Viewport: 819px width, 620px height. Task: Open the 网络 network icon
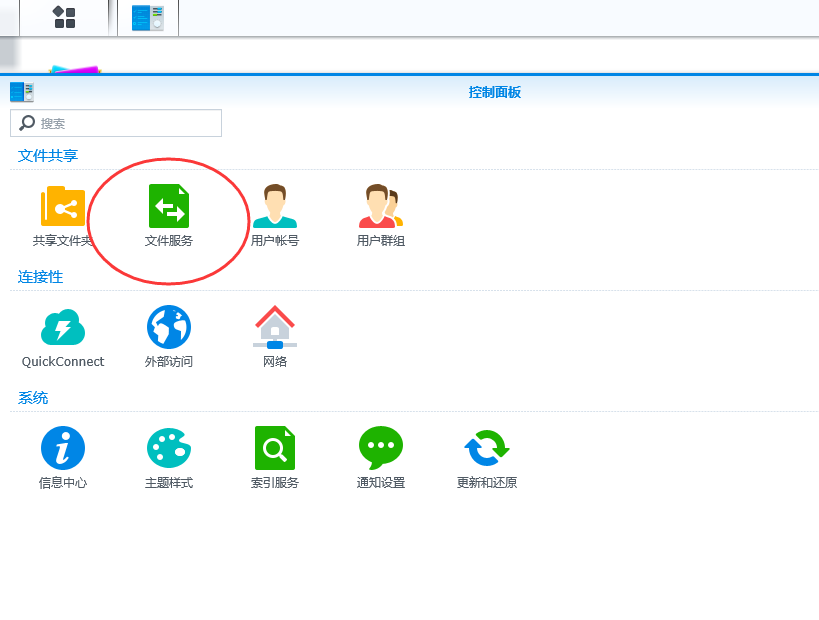[275, 327]
